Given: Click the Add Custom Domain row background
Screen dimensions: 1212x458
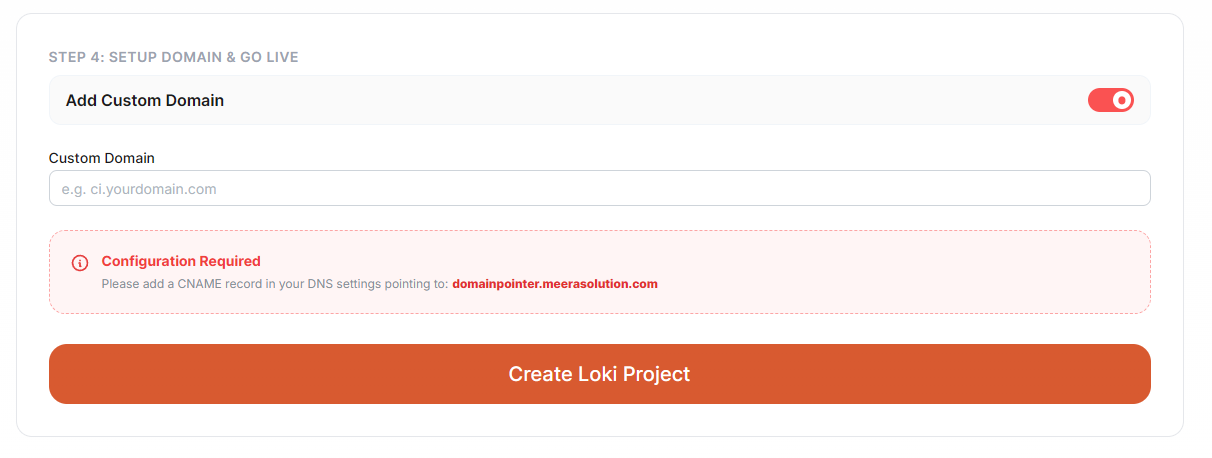Looking at the screenshot, I should [x=600, y=100].
